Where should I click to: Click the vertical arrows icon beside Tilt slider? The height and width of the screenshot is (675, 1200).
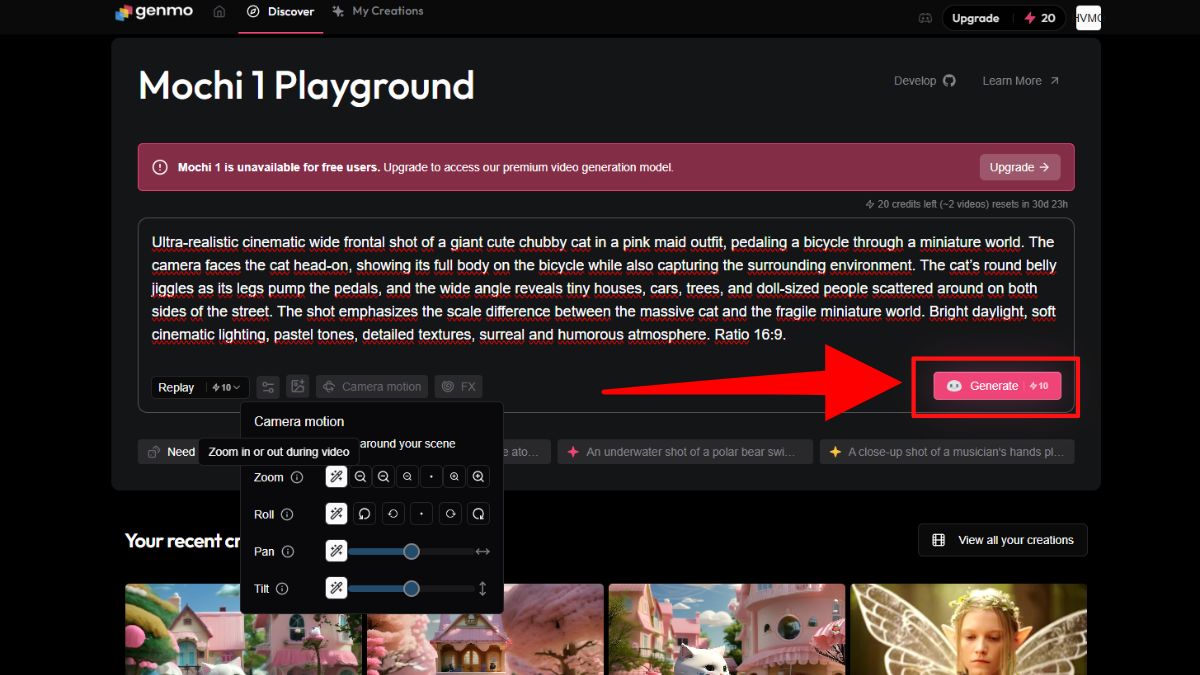(482, 589)
